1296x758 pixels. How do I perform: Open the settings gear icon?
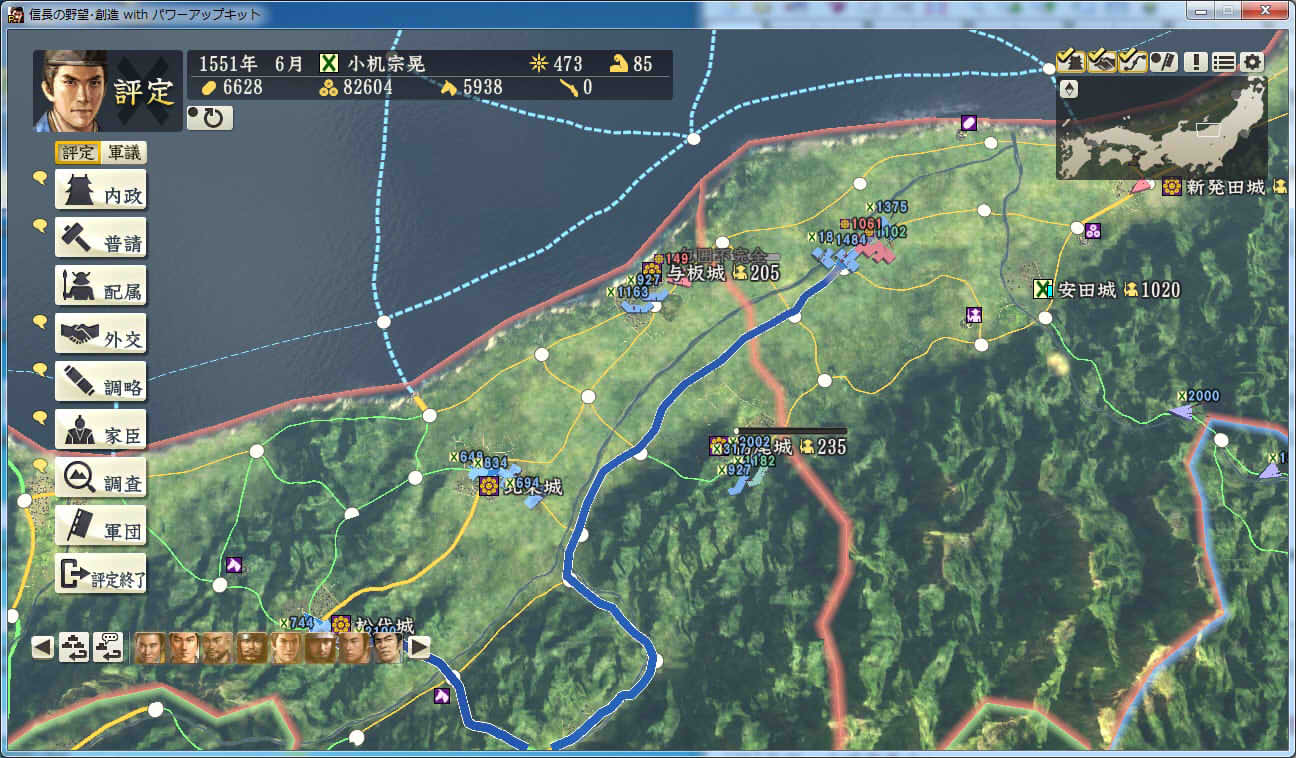1252,61
